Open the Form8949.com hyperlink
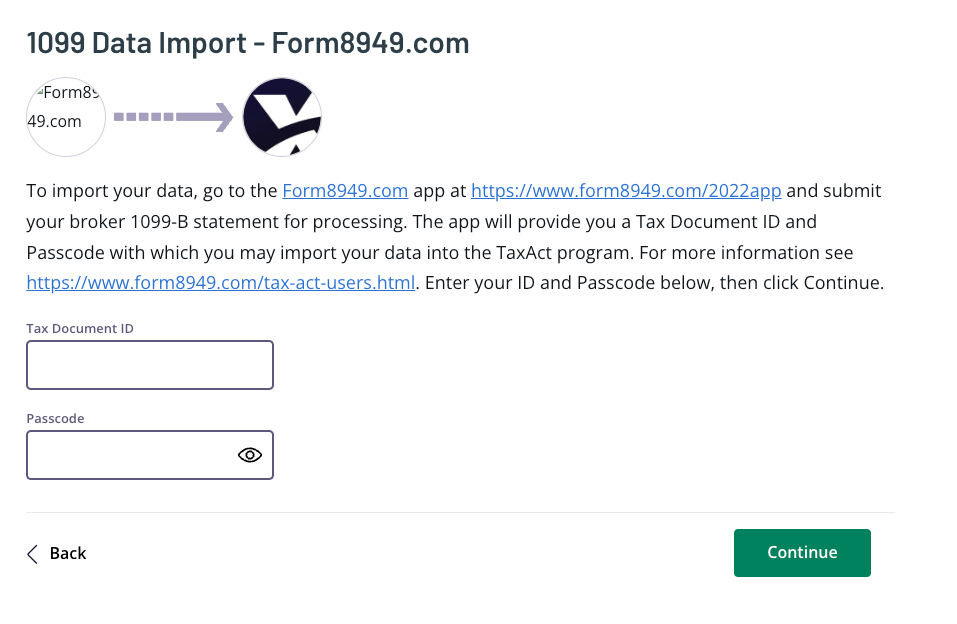957x624 pixels. click(345, 190)
